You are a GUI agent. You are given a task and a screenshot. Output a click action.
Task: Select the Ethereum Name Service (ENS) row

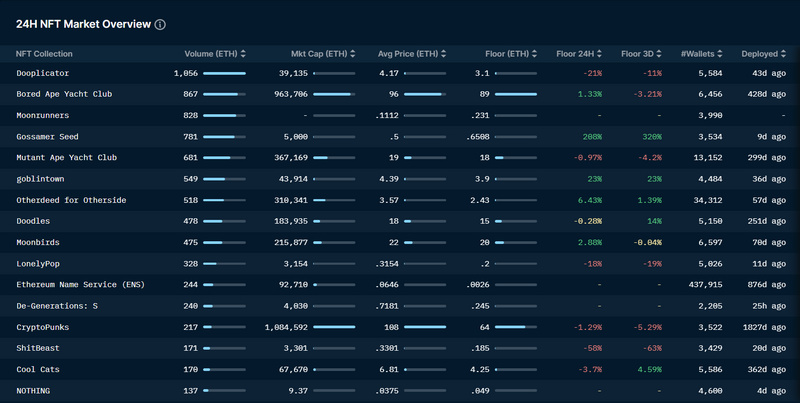pyautogui.click(x=78, y=285)
